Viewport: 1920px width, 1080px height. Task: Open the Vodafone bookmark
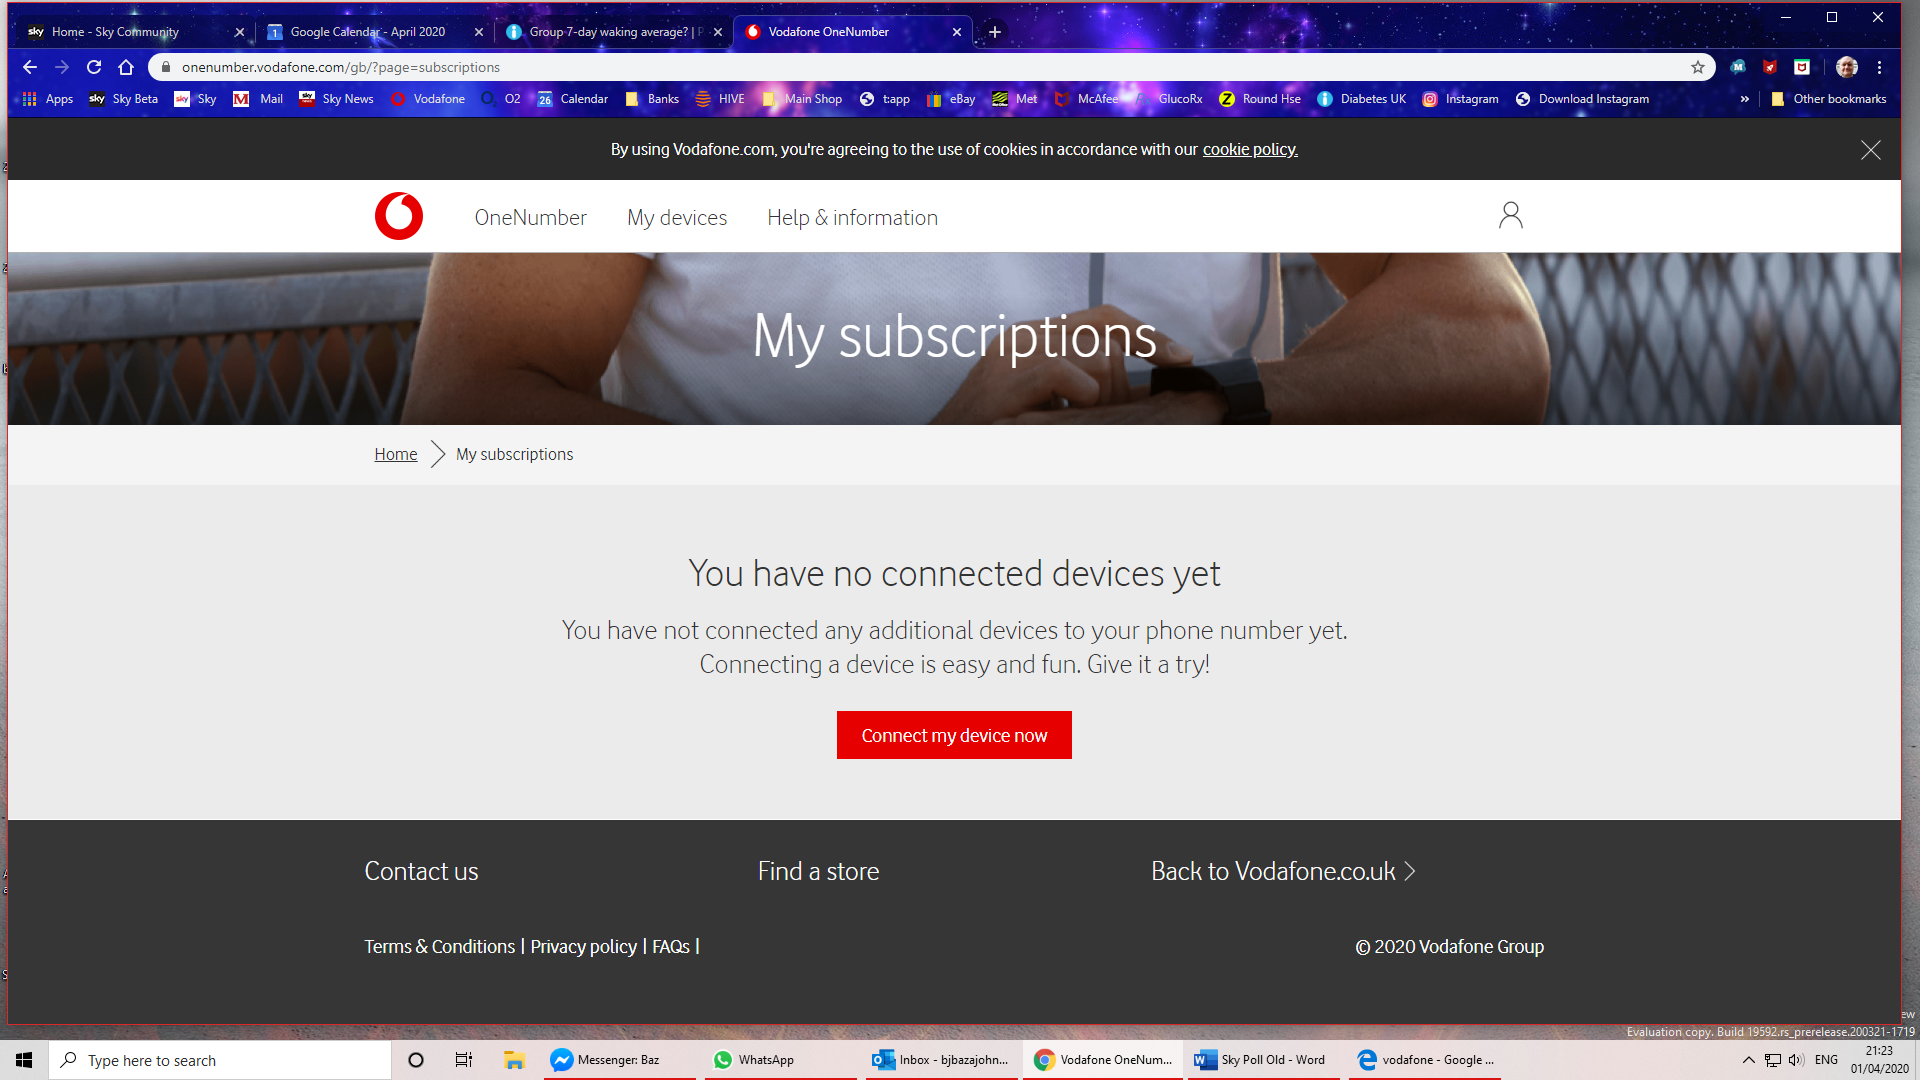pyautogui.click(x=428, y=99)
